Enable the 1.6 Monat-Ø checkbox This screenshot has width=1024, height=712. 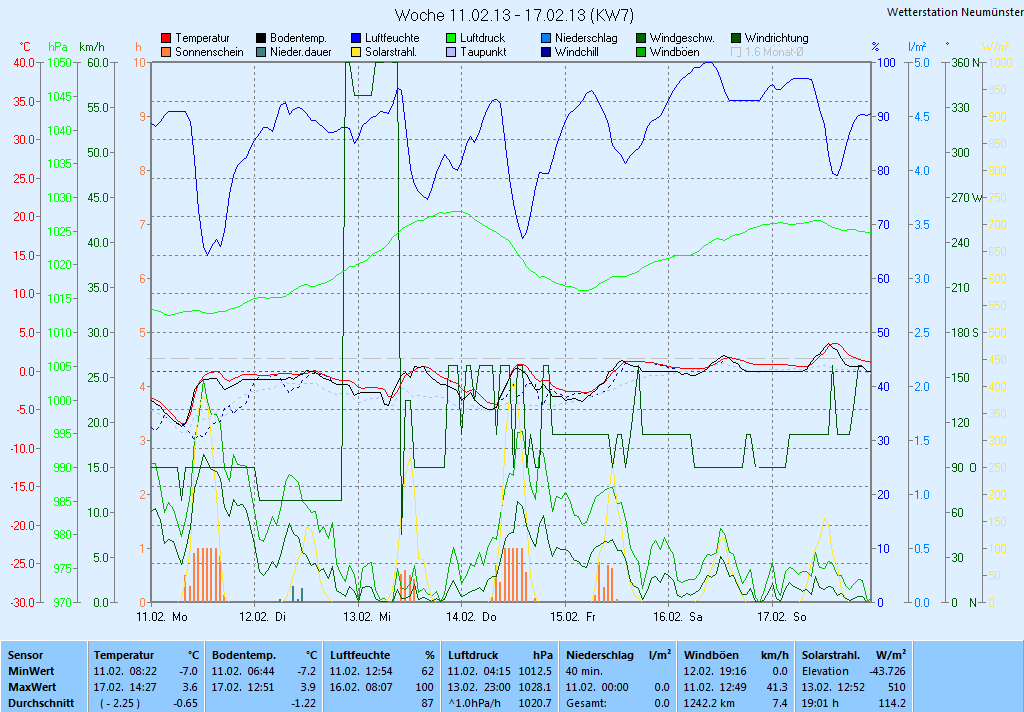tap(736, 52)
